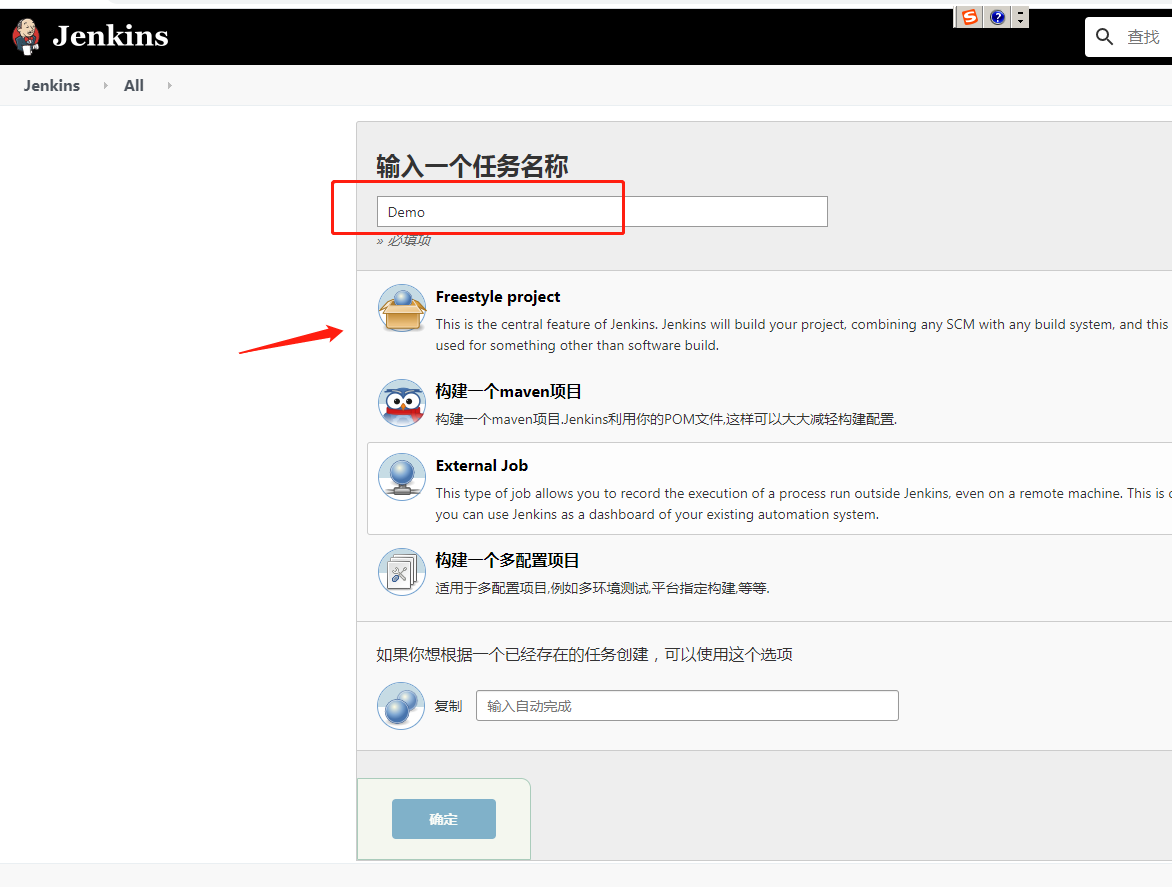Expand the arrow after All breadcrumb
This screenshot has height=887, width=1172.
click(169, 86)
